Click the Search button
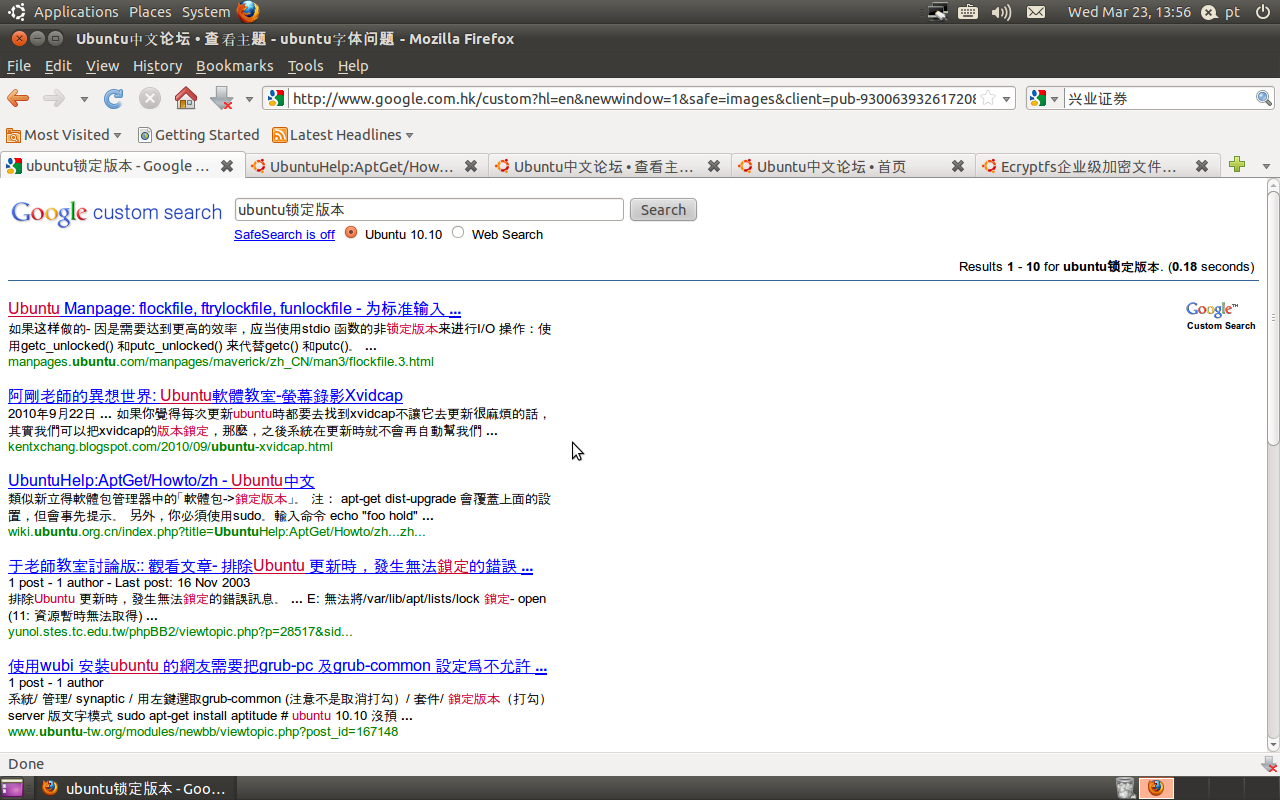Image resolution: width=1280 pixels, height=800 pixels. pos(663,210)
